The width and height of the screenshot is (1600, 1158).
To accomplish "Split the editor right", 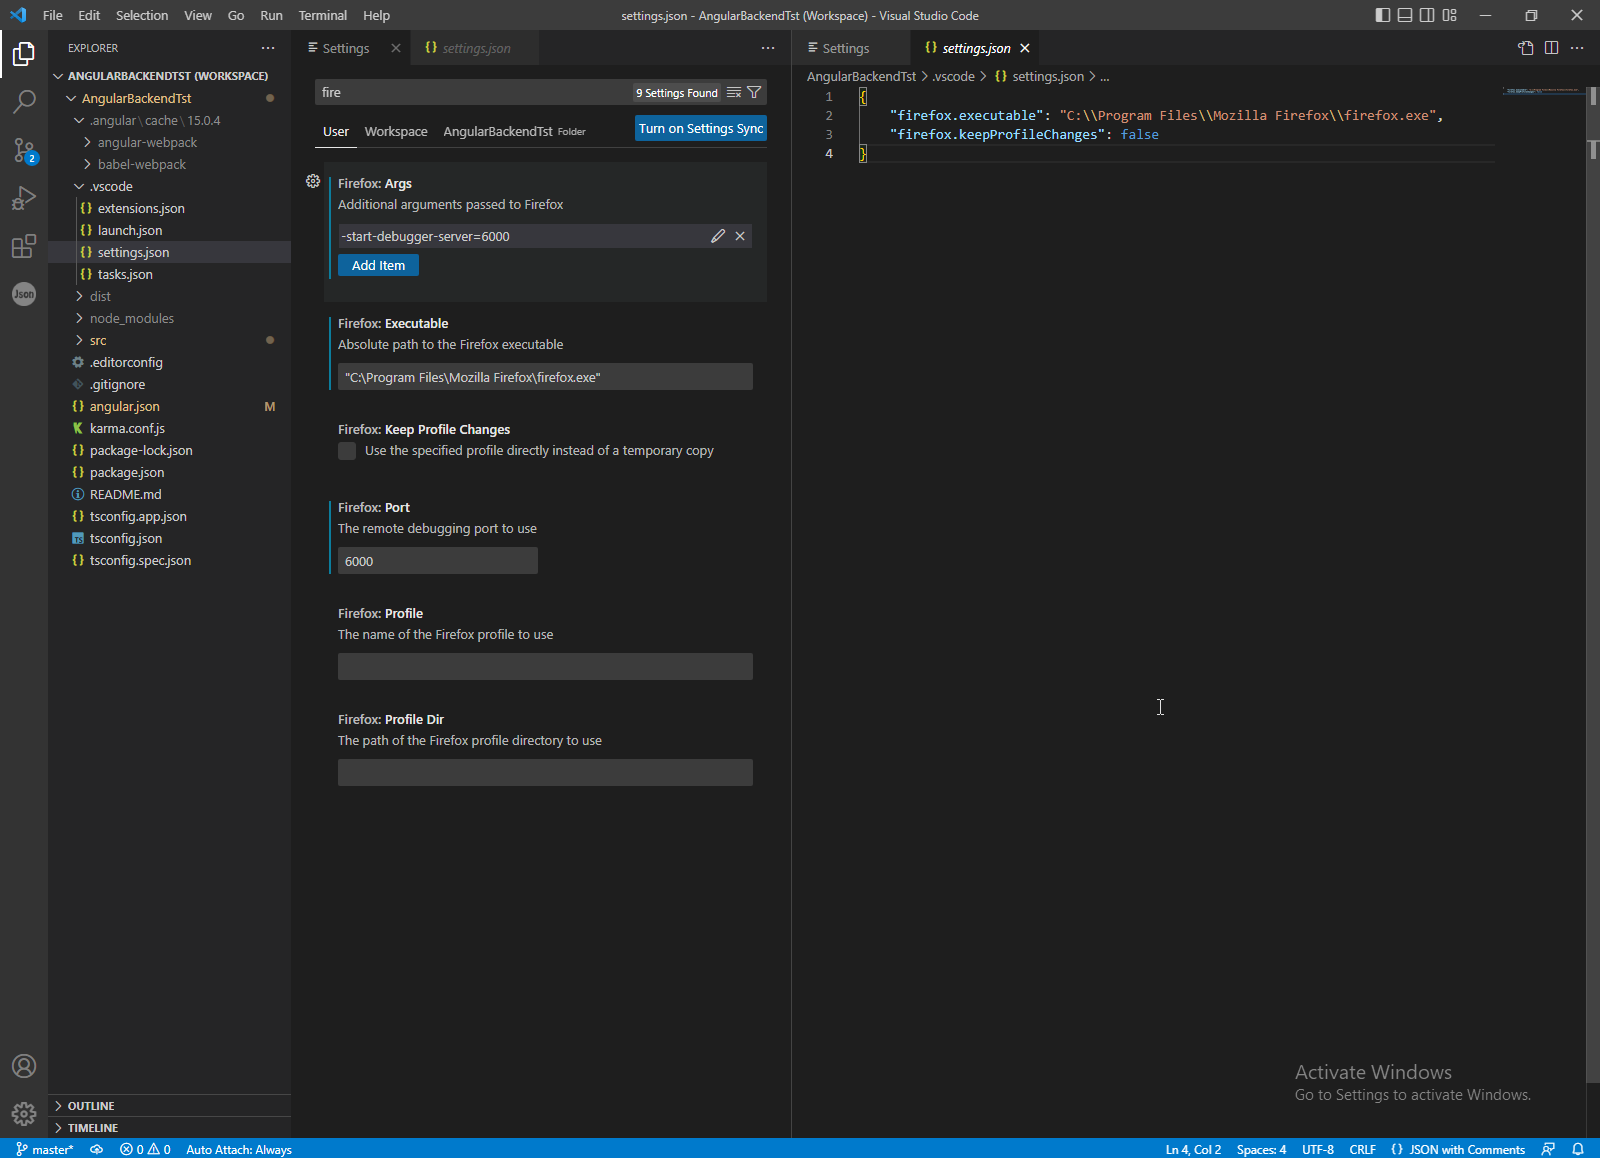I will [x=1551, y=48].
